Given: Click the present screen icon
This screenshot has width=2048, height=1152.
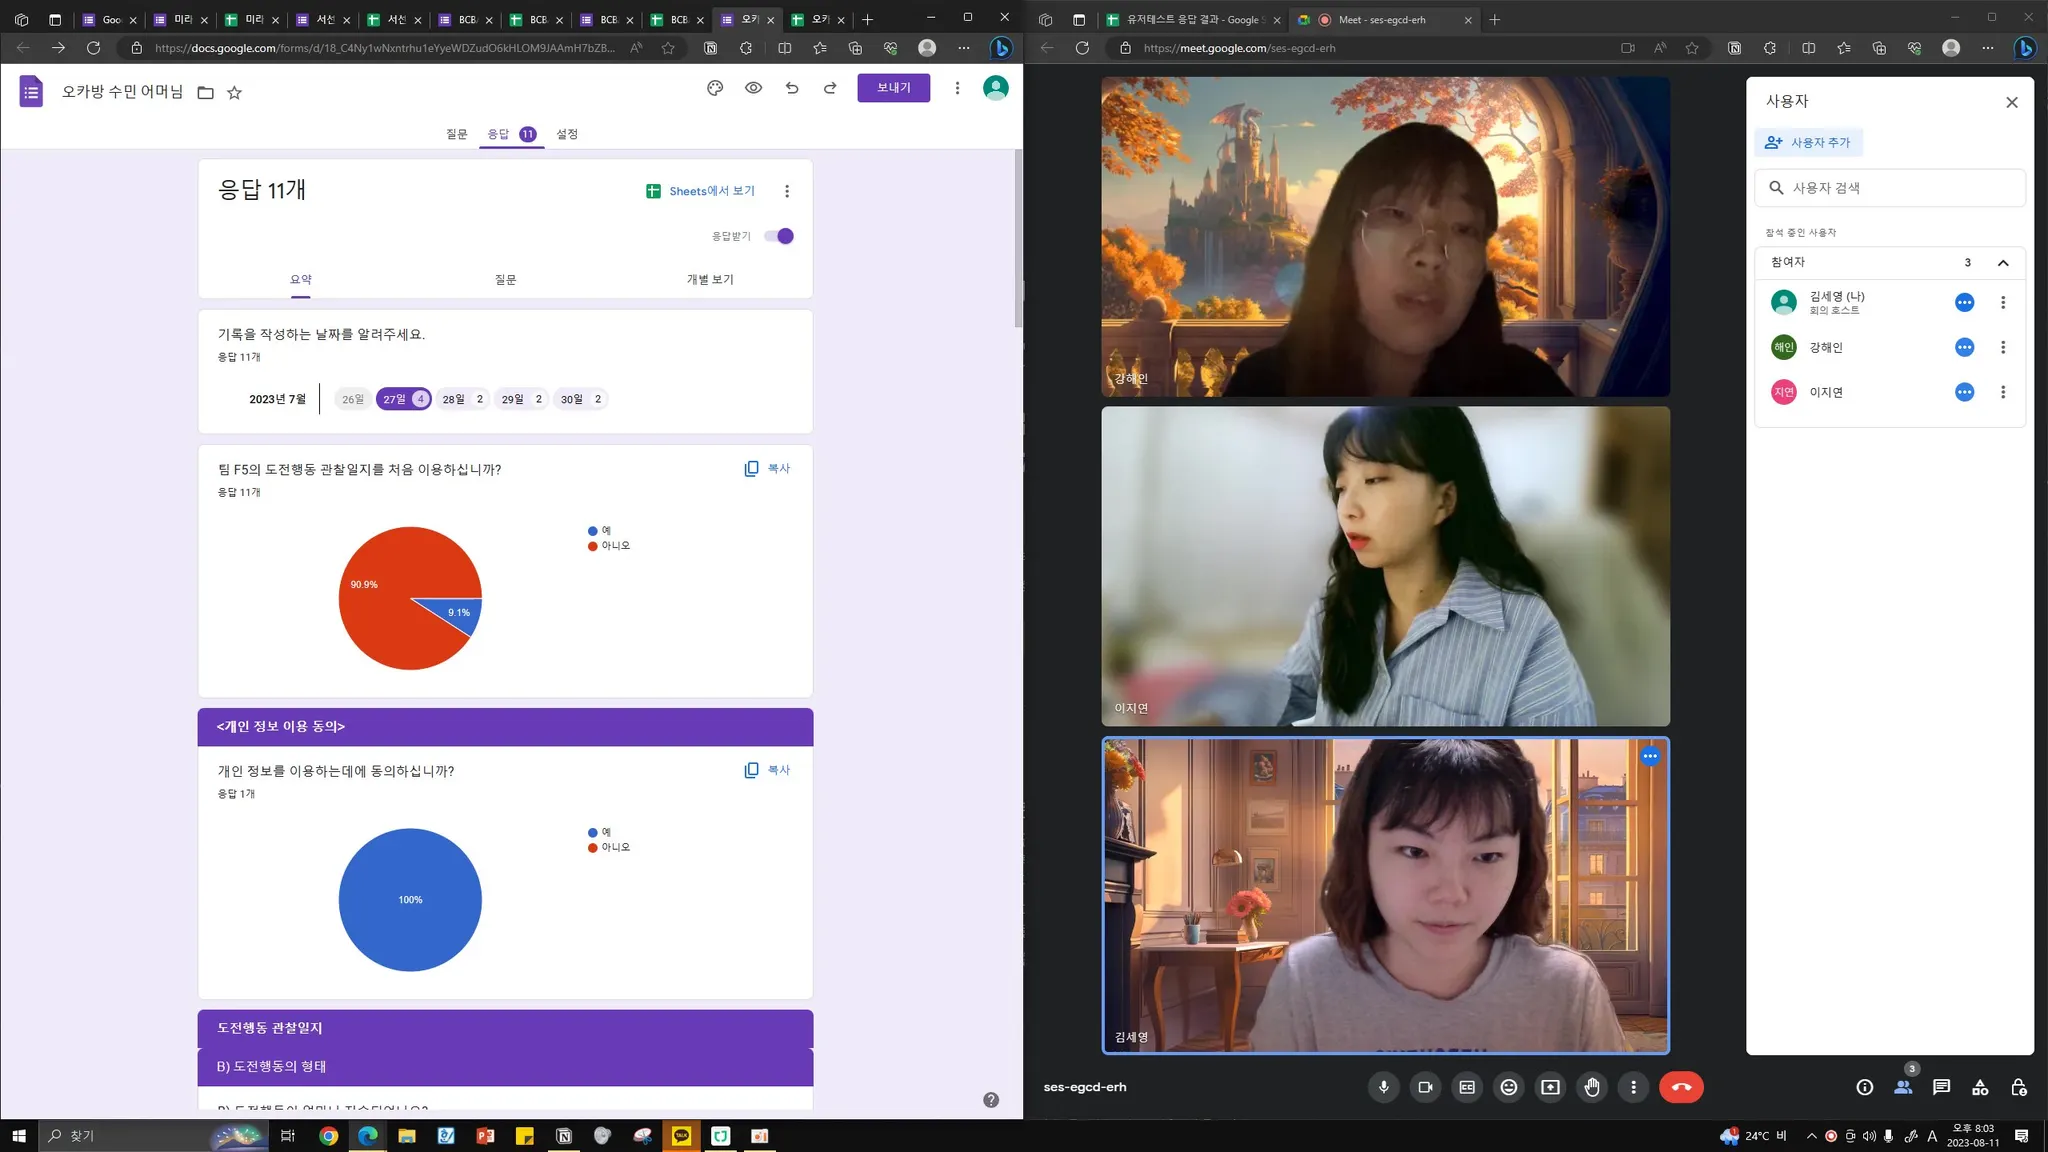Looking at the screenshot, I should (1550, 1087).
